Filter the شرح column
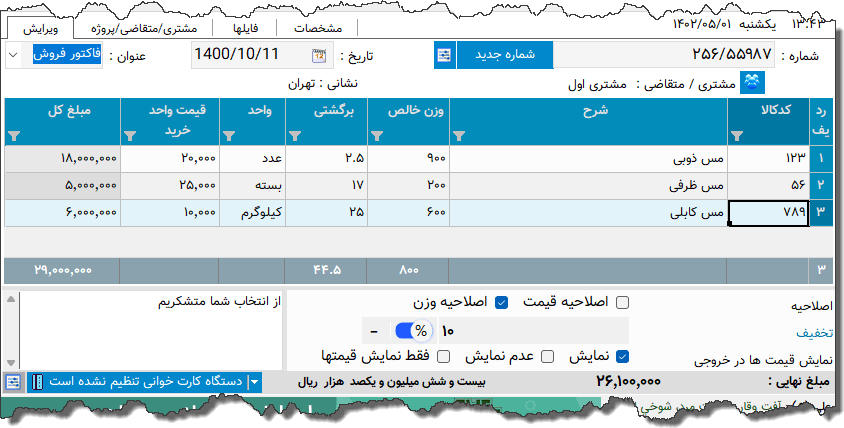 pyautogui.click(x=459, y=136)
